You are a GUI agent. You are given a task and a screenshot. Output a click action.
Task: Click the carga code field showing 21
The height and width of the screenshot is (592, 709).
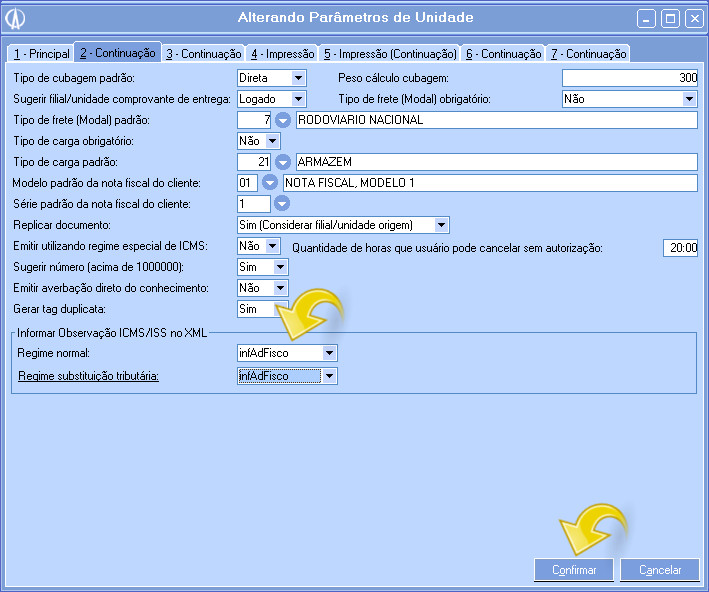(254, 162)
